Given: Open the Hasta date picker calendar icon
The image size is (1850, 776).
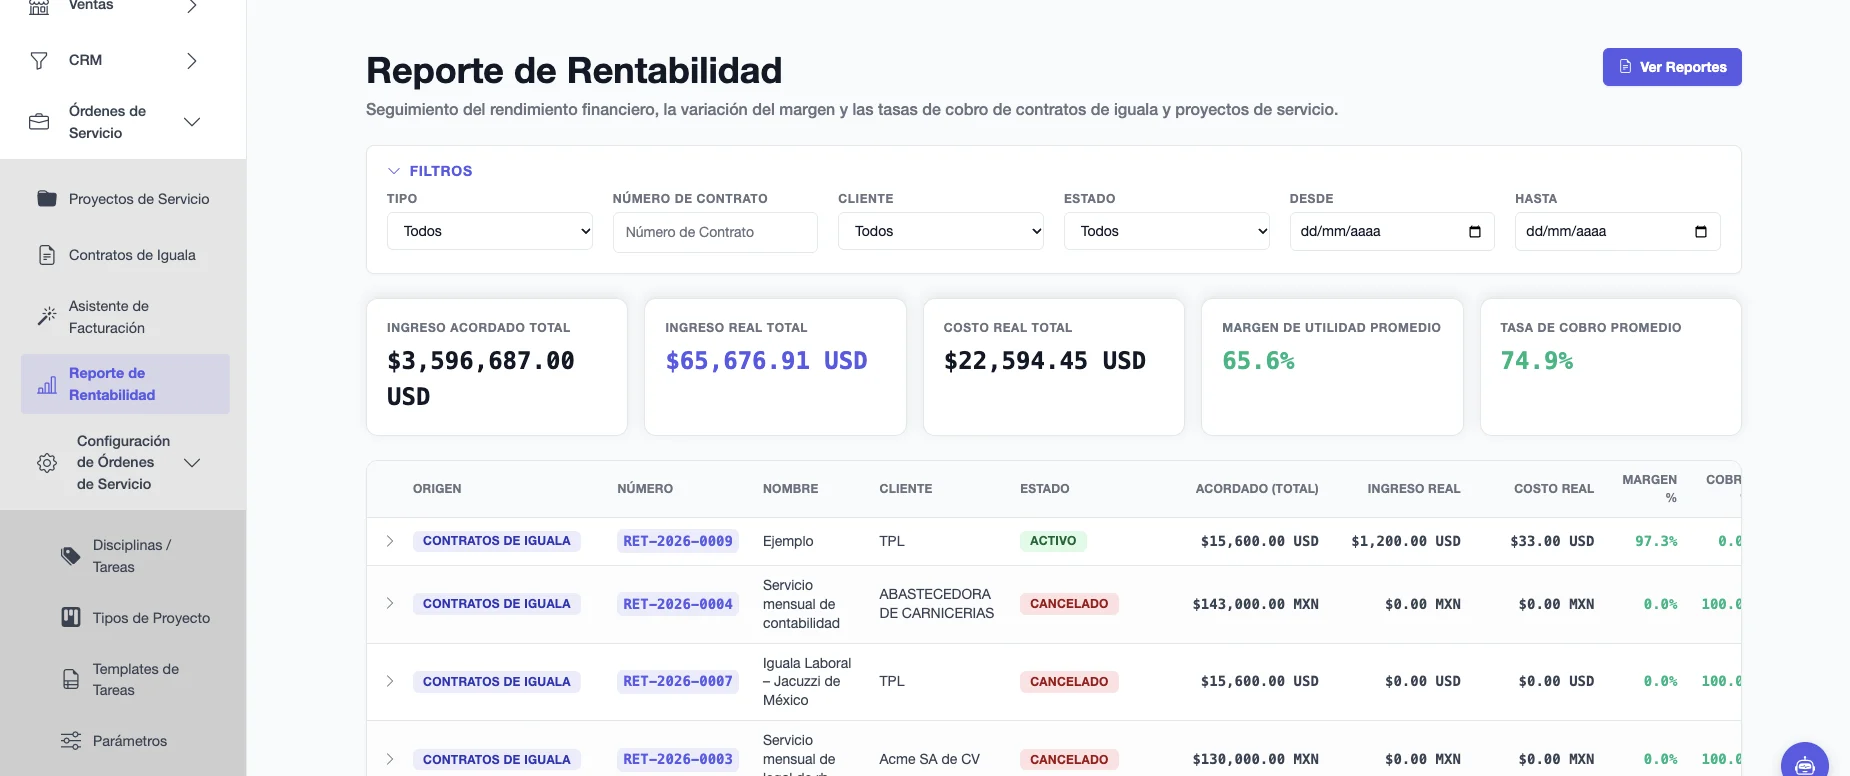Looking at the screenshot, I should [1700, 232].
